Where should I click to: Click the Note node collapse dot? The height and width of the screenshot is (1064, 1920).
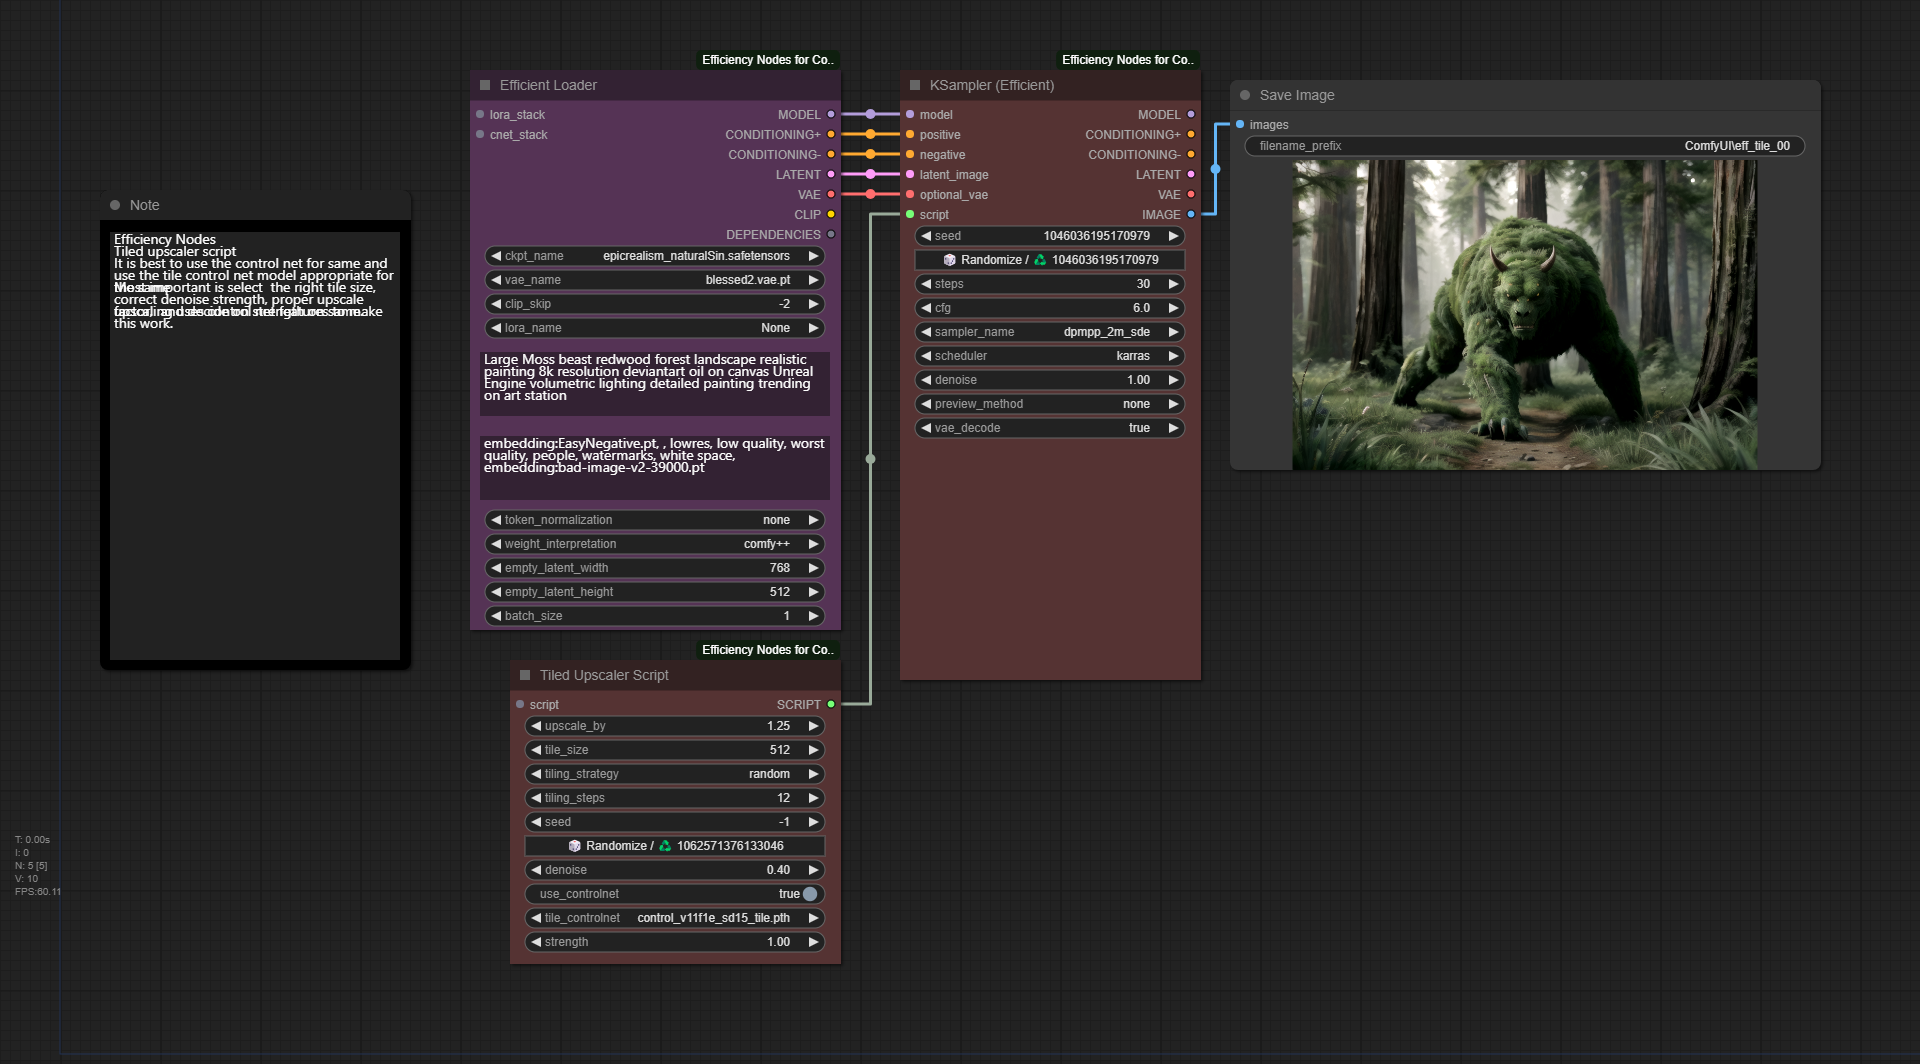click(x=115, y=206)
